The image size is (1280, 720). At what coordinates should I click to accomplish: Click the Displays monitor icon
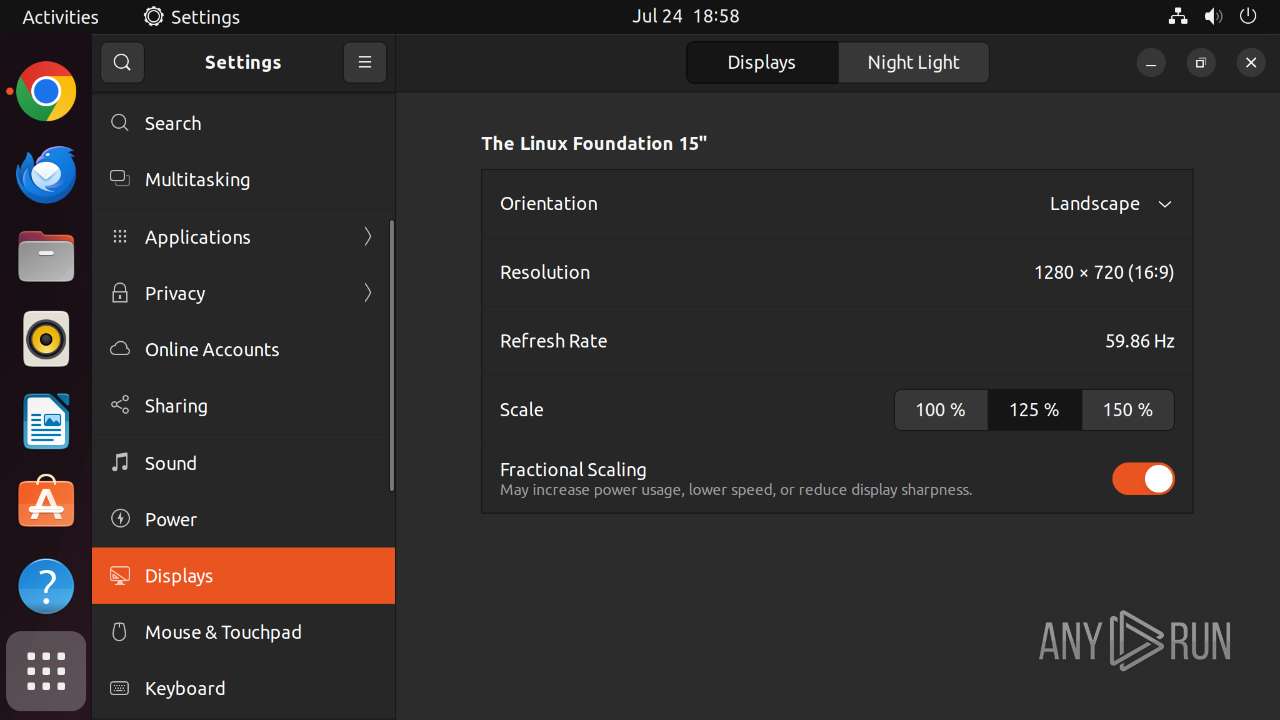click(120, 576)
